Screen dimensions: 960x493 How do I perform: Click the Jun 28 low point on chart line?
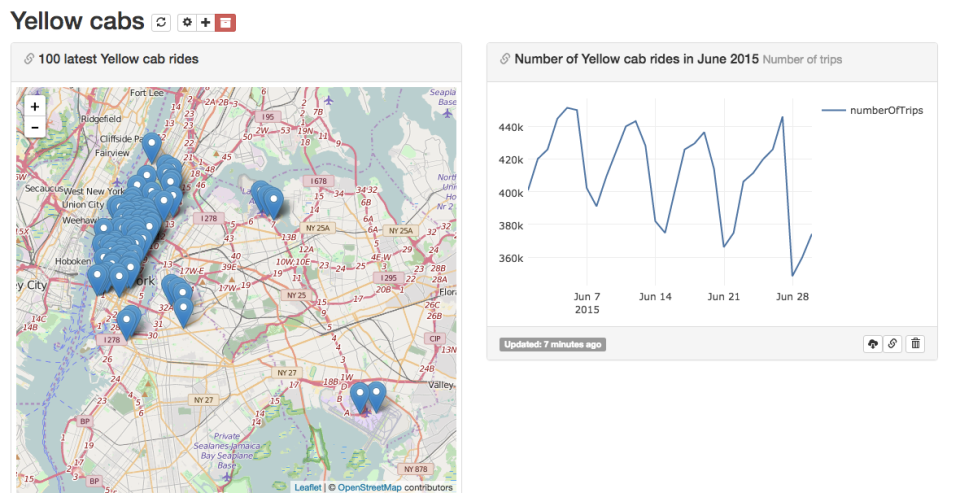point(792,275)
